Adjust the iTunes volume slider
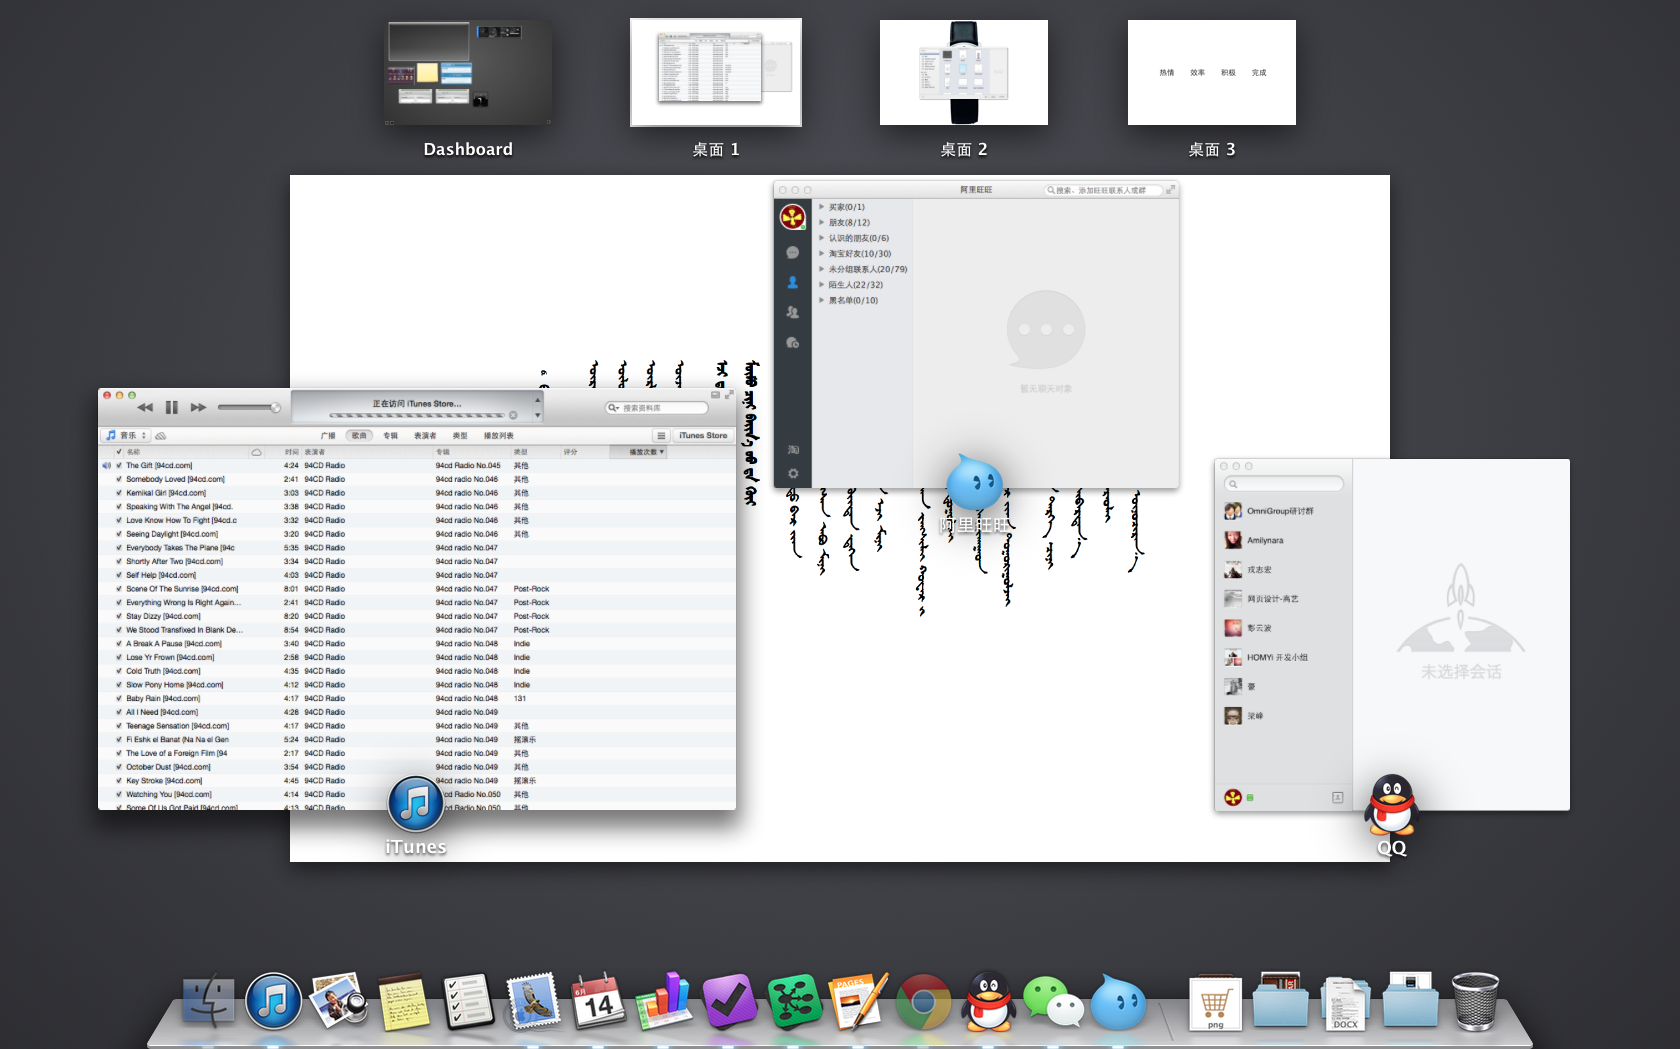The image size is (1680, 1049). point(248,407)
